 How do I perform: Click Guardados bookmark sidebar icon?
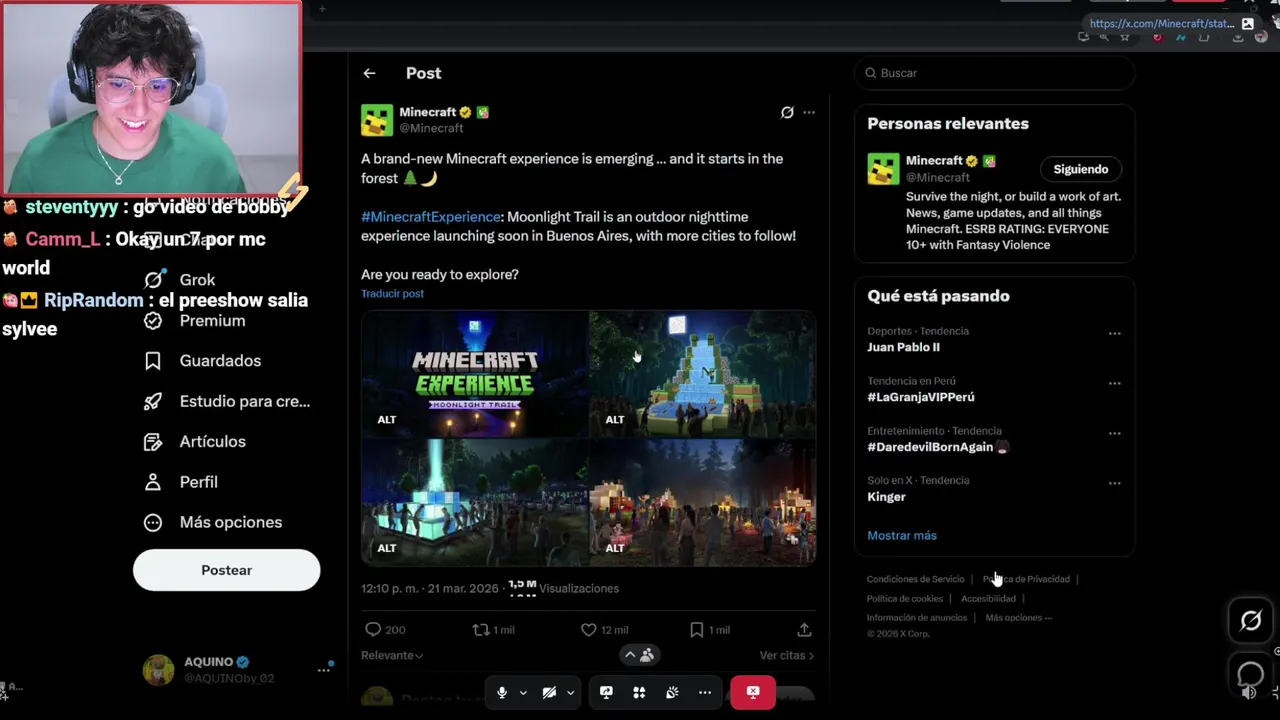pyautogui.click(x=153, y=361)
